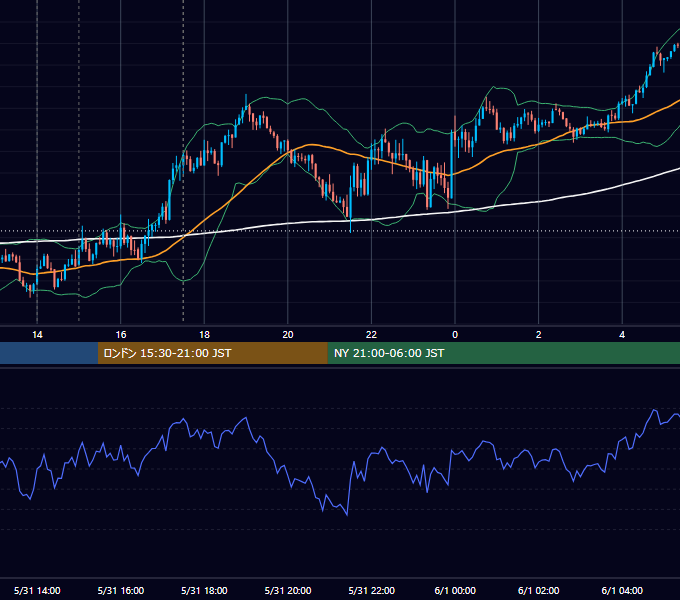Click the 5/31 20:00 time label

pos(288,590)
